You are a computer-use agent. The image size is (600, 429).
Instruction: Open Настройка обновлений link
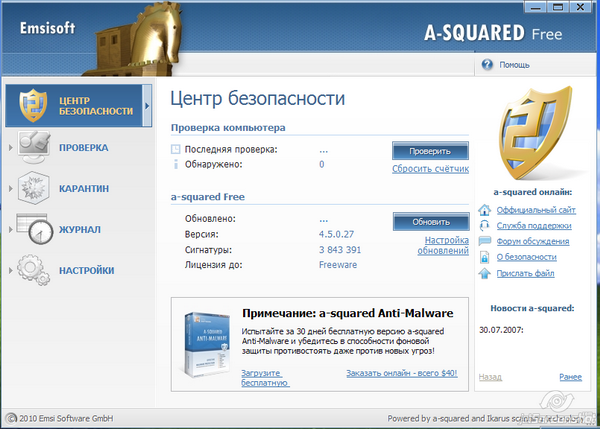pyautogui.click(x=443, y=245)
